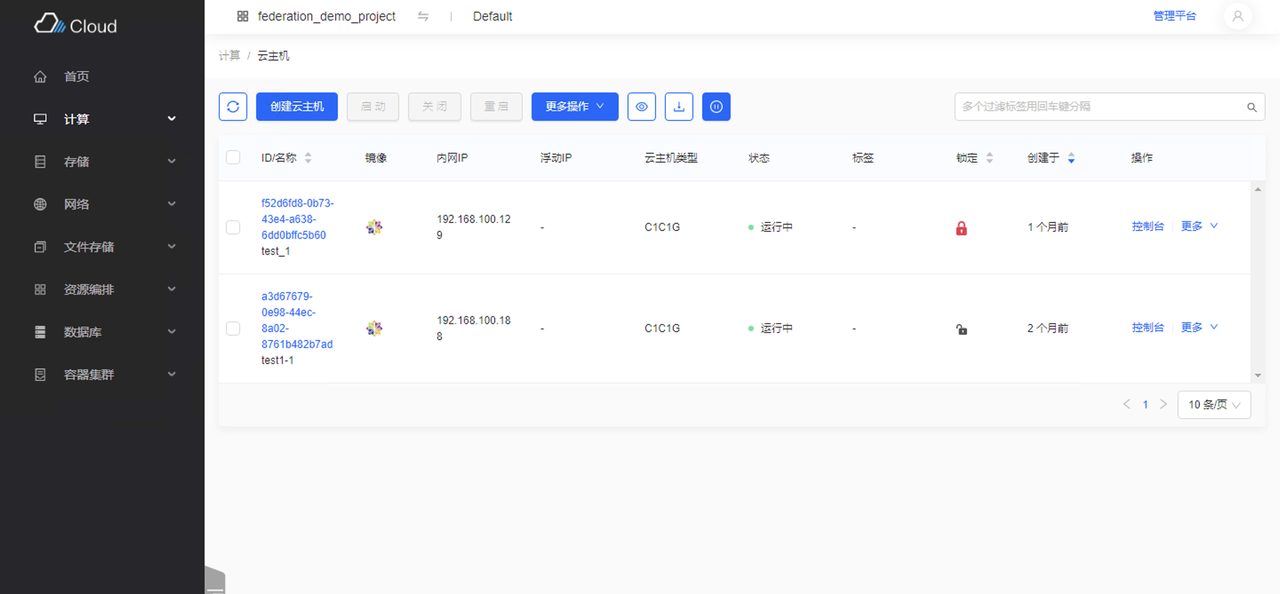Image resolution: width=1280 pixels, height=594 pixels.
Task: Click the blue pause-circle icon in toolbar
Action: pyautogui.click(x=716, y=106)
